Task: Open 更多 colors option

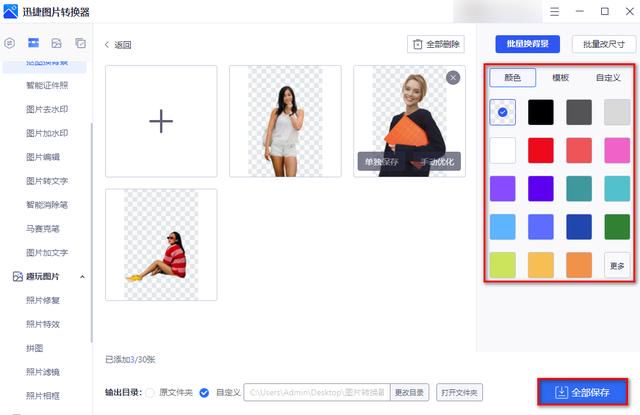Action: click(x=617, y=266)
